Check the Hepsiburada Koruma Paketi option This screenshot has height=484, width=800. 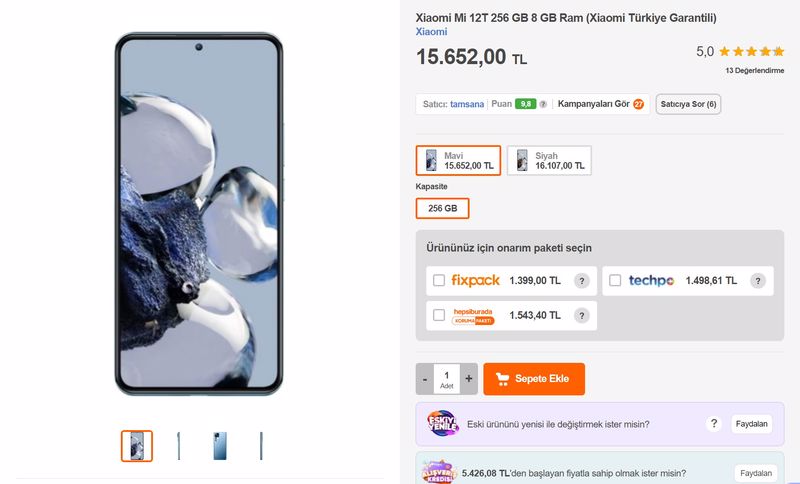coord(439,315)
